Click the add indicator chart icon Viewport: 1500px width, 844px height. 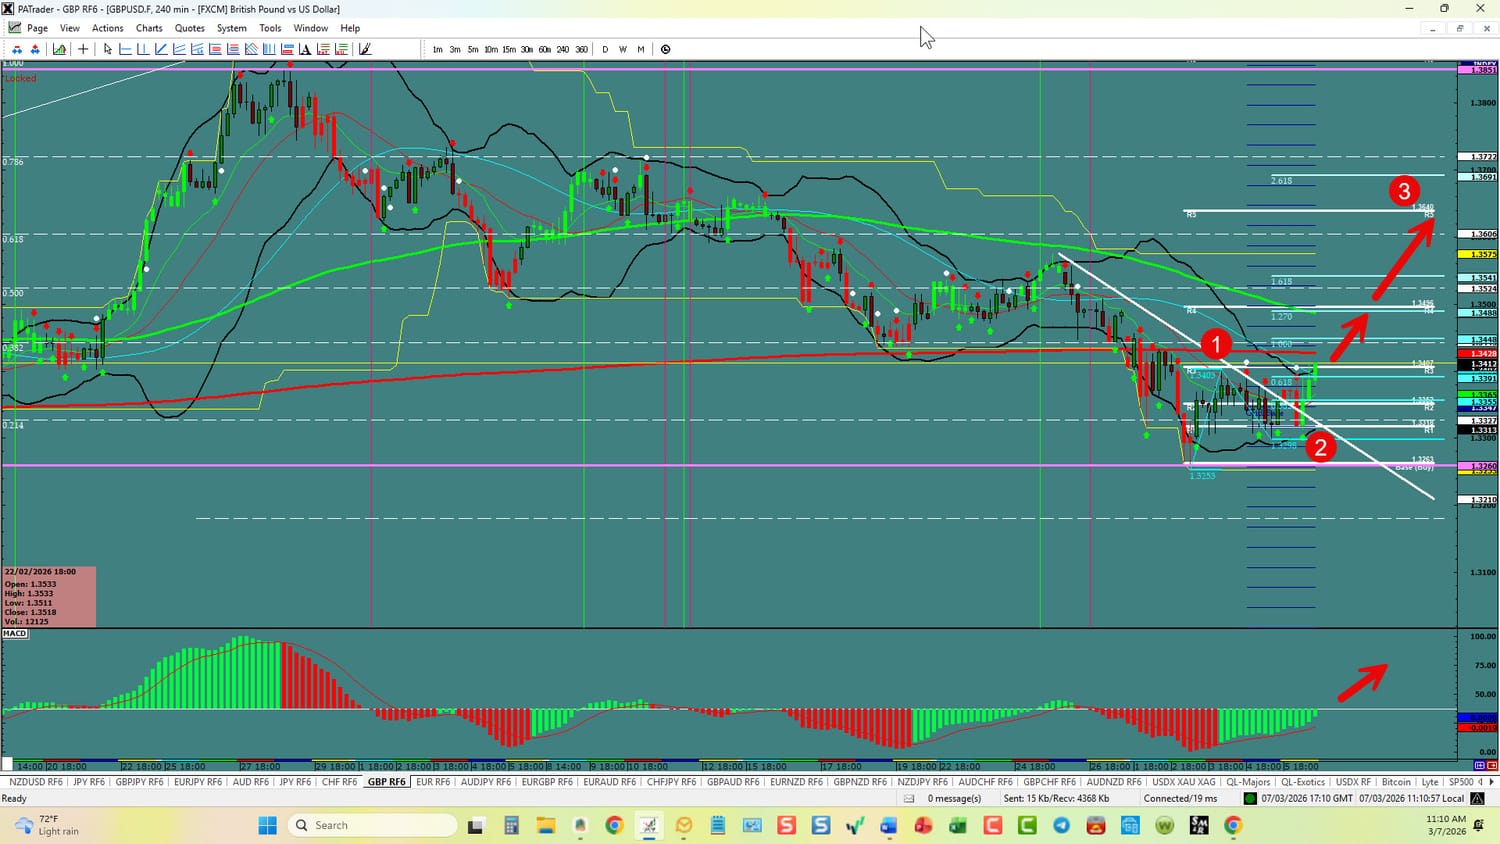tap(60, 49)
